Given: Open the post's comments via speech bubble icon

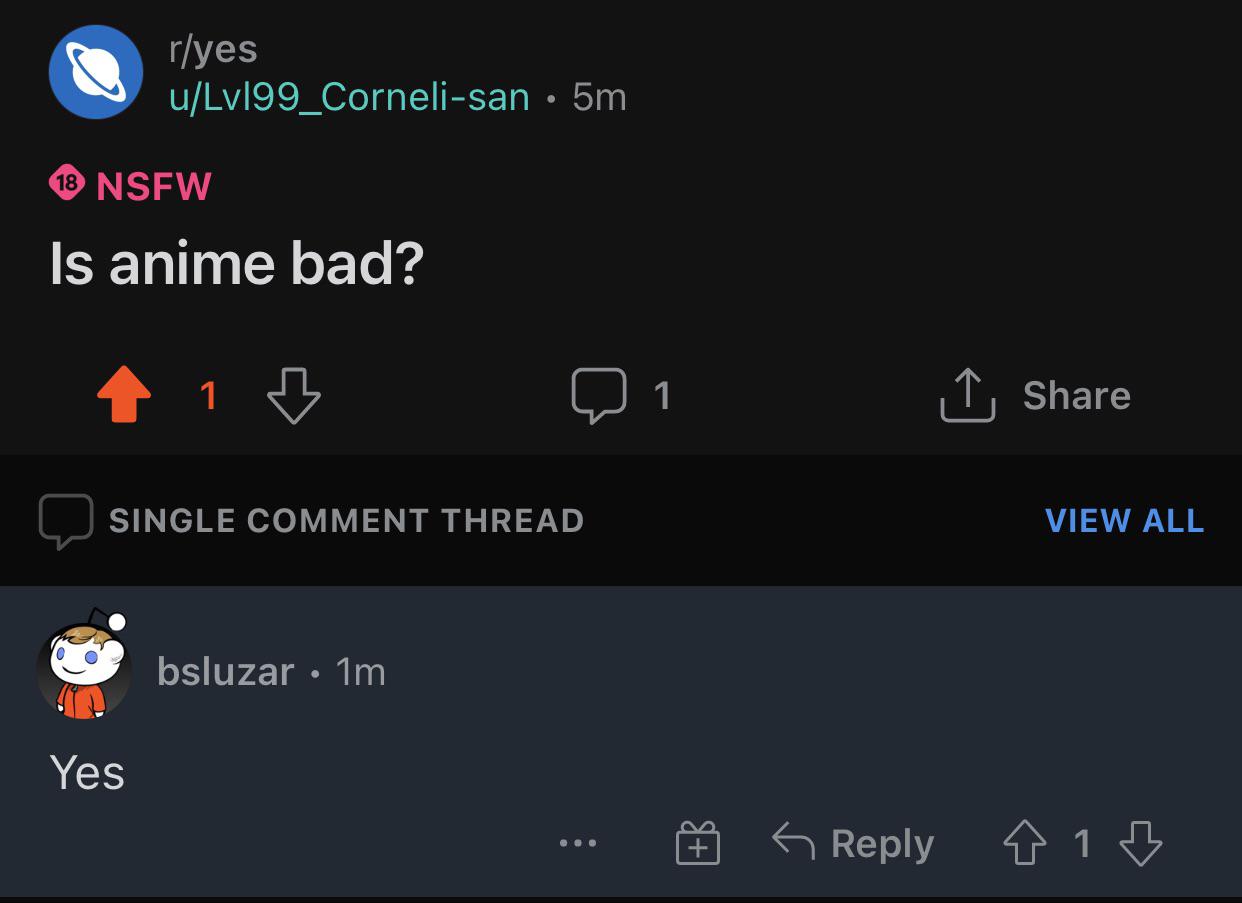Looking at the screenshot, I should (x=599, y=396).
